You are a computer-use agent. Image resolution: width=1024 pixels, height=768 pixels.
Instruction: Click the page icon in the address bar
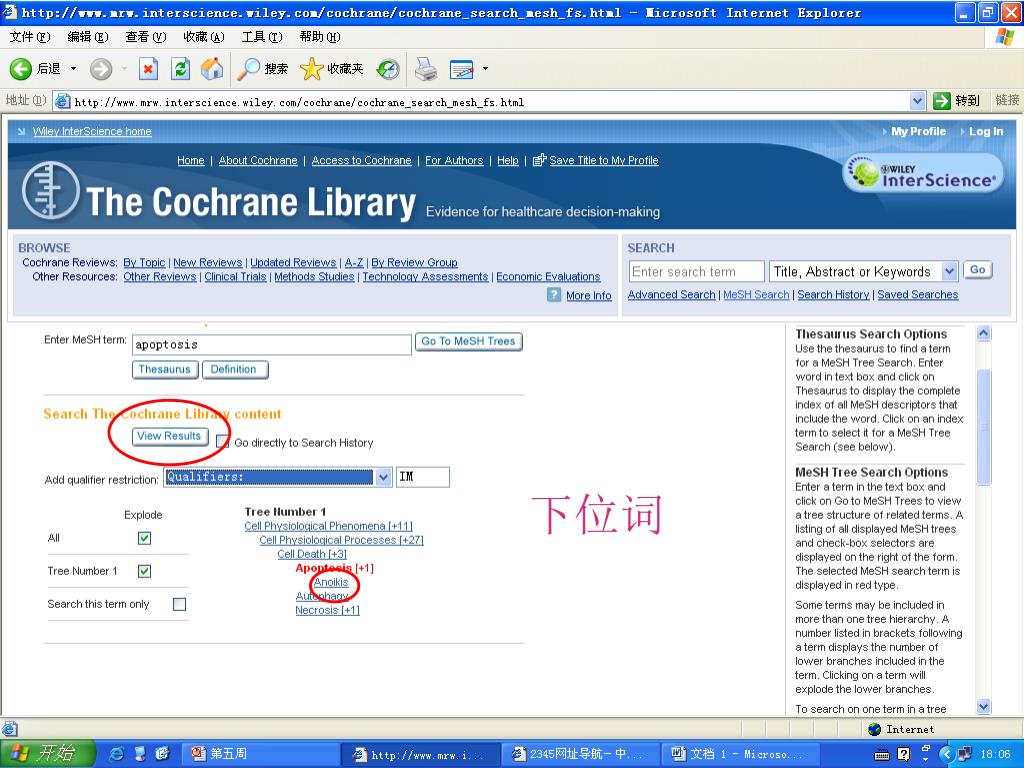pos(63,101)
